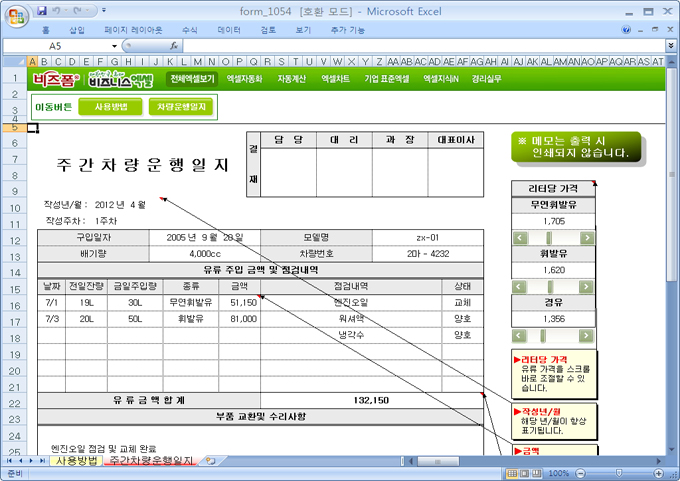Open the Excel help question mark icon

tap(626, 29)
